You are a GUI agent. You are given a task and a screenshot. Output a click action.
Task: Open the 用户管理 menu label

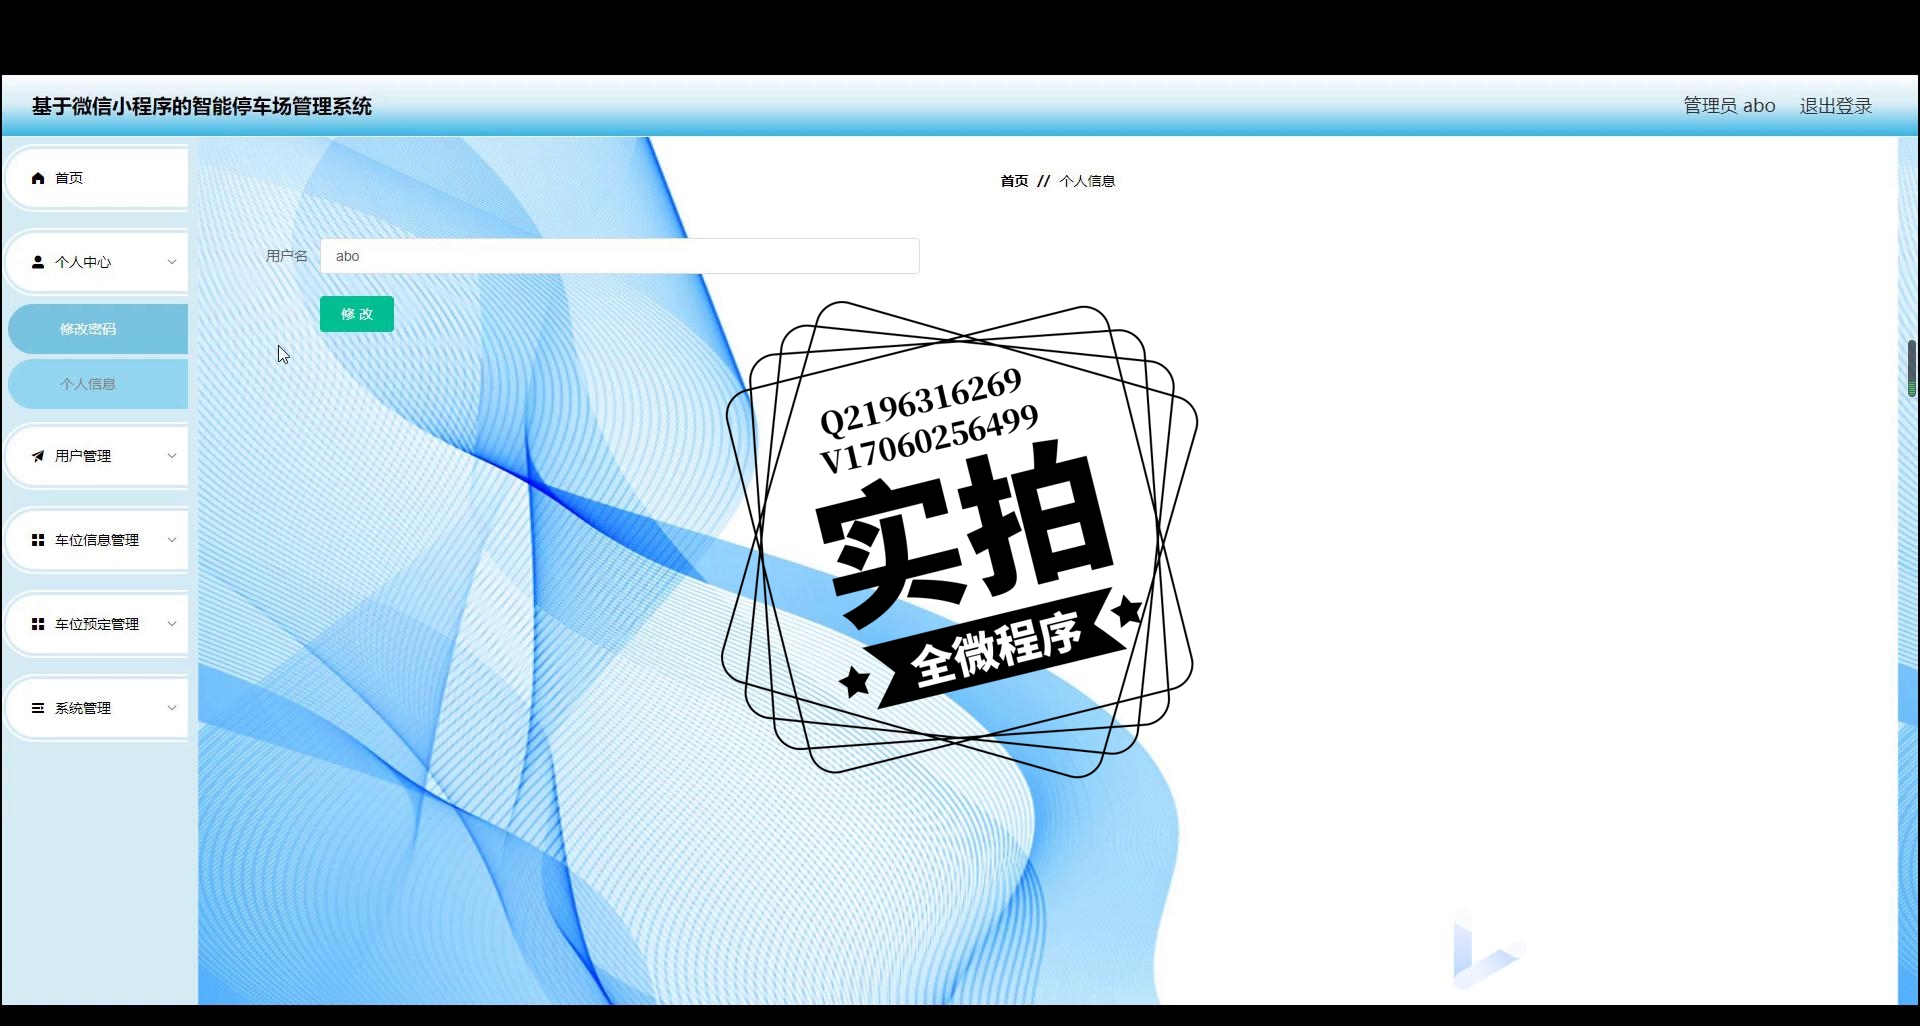(x=83, y=456)
